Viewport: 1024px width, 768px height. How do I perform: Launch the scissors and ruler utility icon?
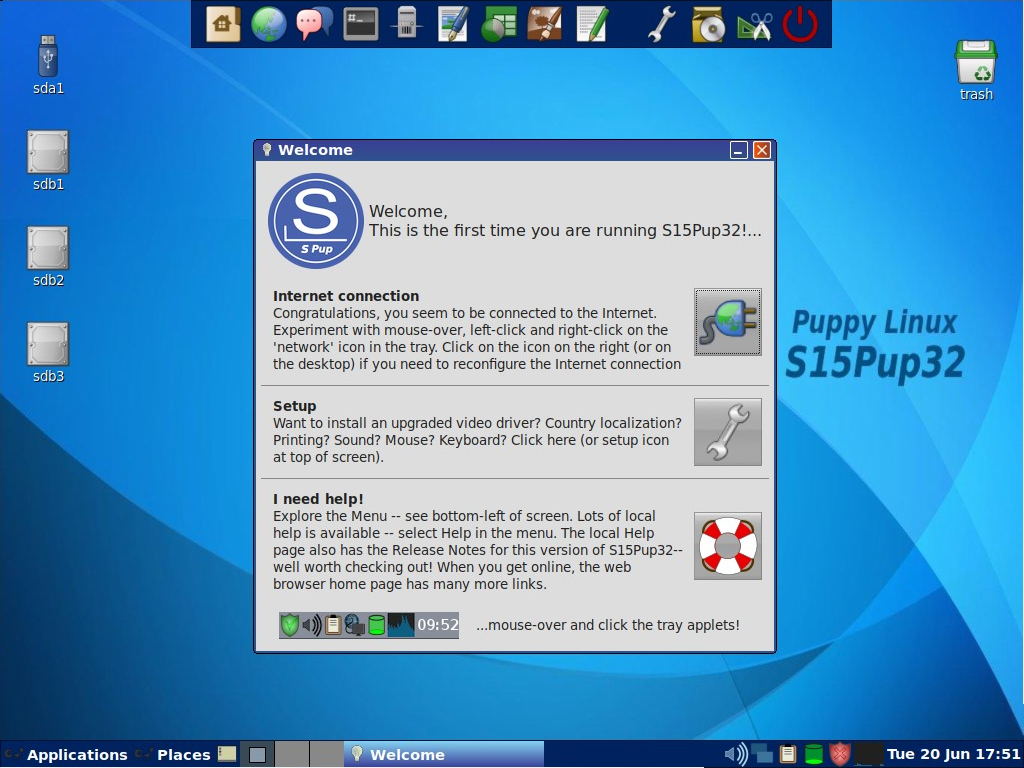click(754, 24)
